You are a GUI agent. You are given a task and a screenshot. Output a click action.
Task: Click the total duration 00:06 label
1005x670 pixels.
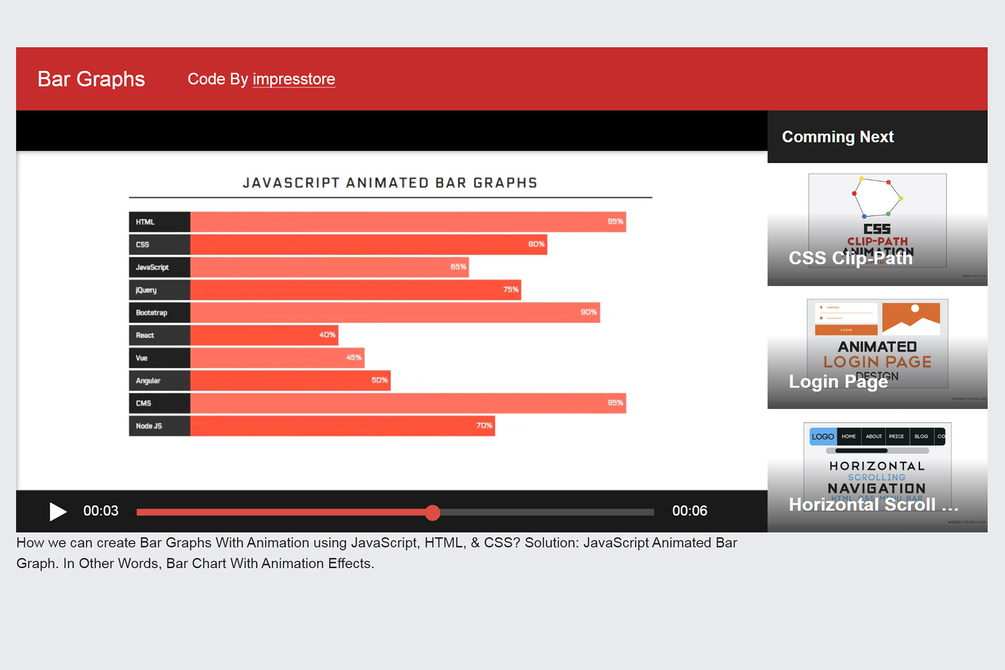click(x=689, y=511)
